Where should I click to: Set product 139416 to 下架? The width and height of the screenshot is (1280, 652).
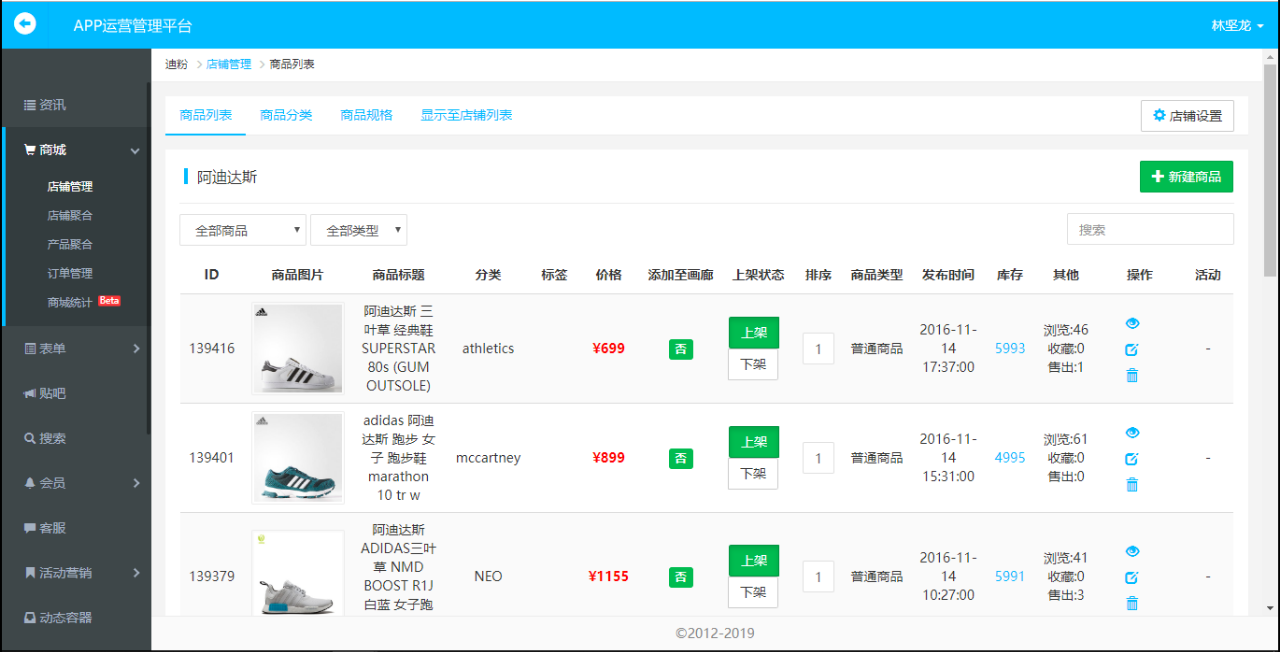tap(753, 364)
